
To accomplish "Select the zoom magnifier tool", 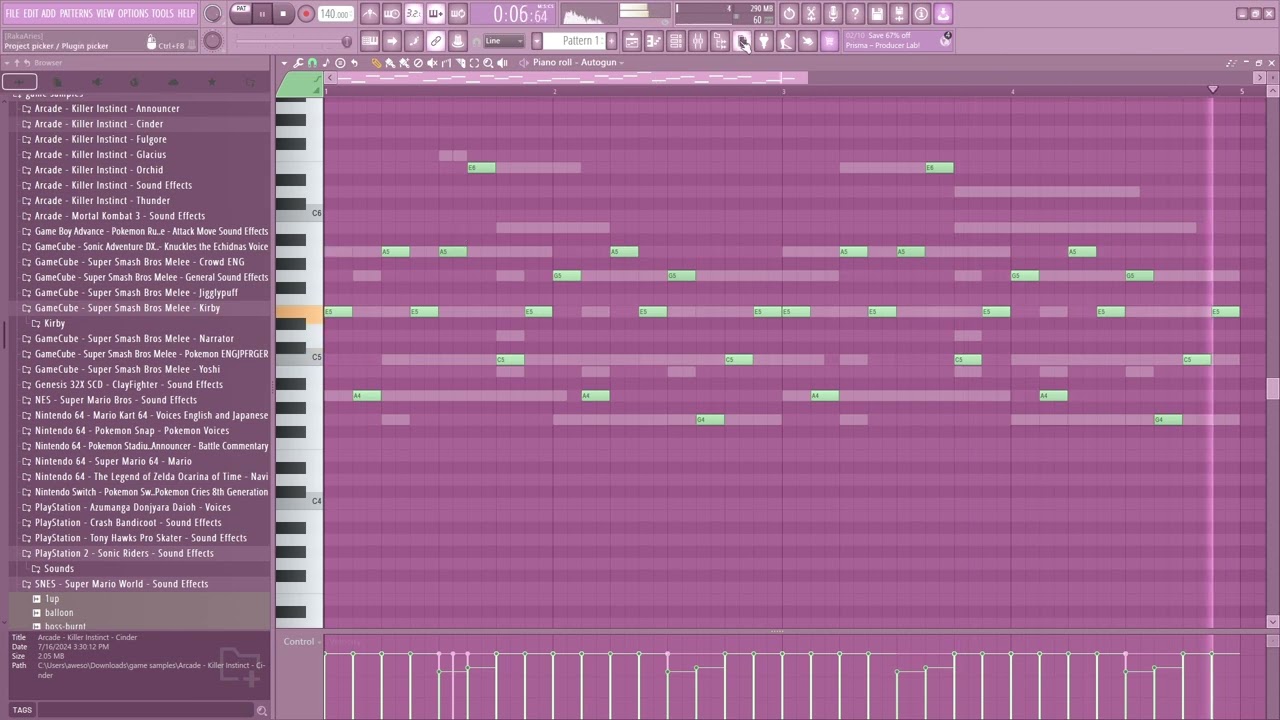I will (x=488, y=63).
